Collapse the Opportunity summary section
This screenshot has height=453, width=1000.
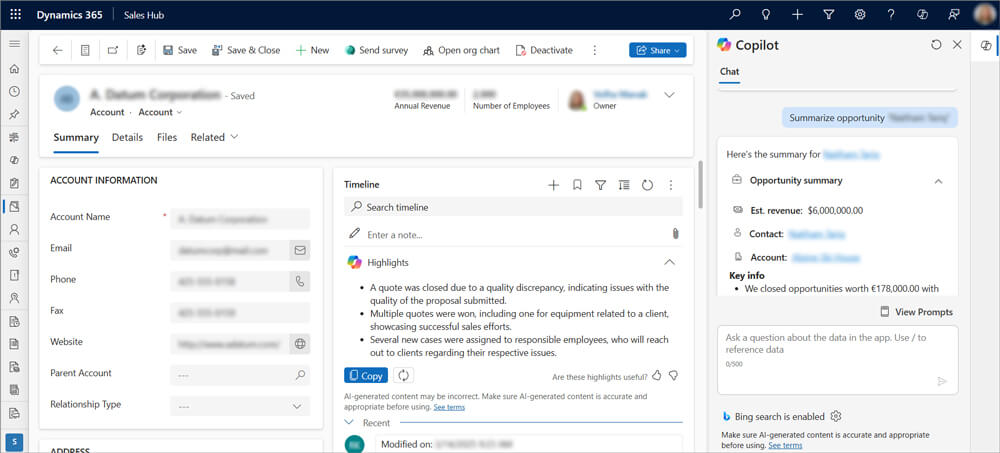point(938,181)
